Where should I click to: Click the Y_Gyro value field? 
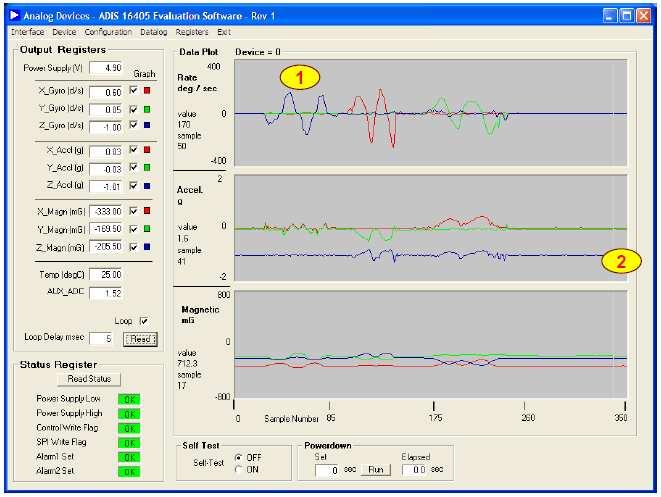pos(106,110)
